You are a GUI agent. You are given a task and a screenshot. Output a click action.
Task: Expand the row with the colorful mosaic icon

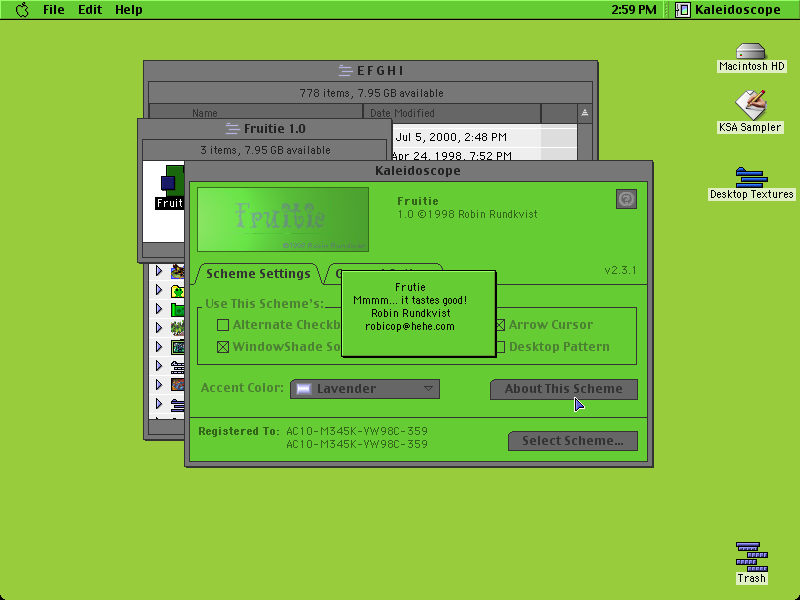159,384
